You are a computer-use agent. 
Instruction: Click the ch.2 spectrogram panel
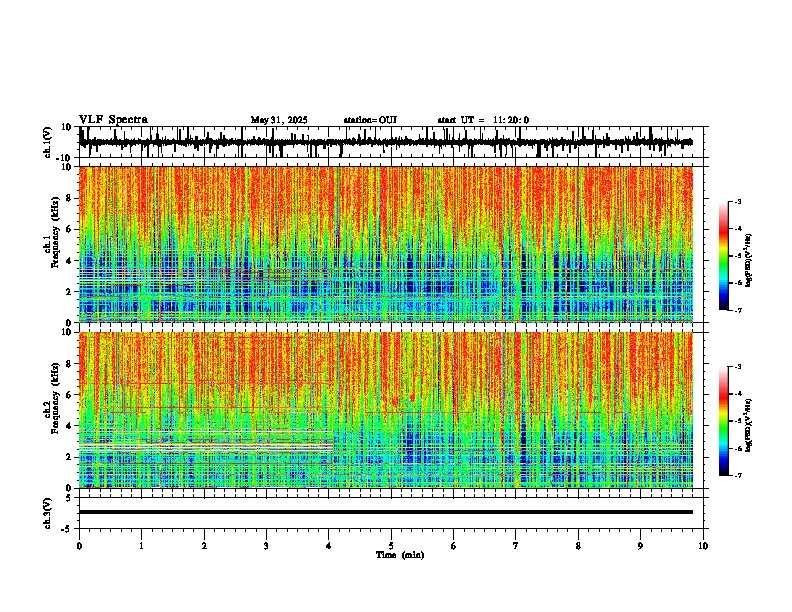pyautogui.click(x=386, y=410)
